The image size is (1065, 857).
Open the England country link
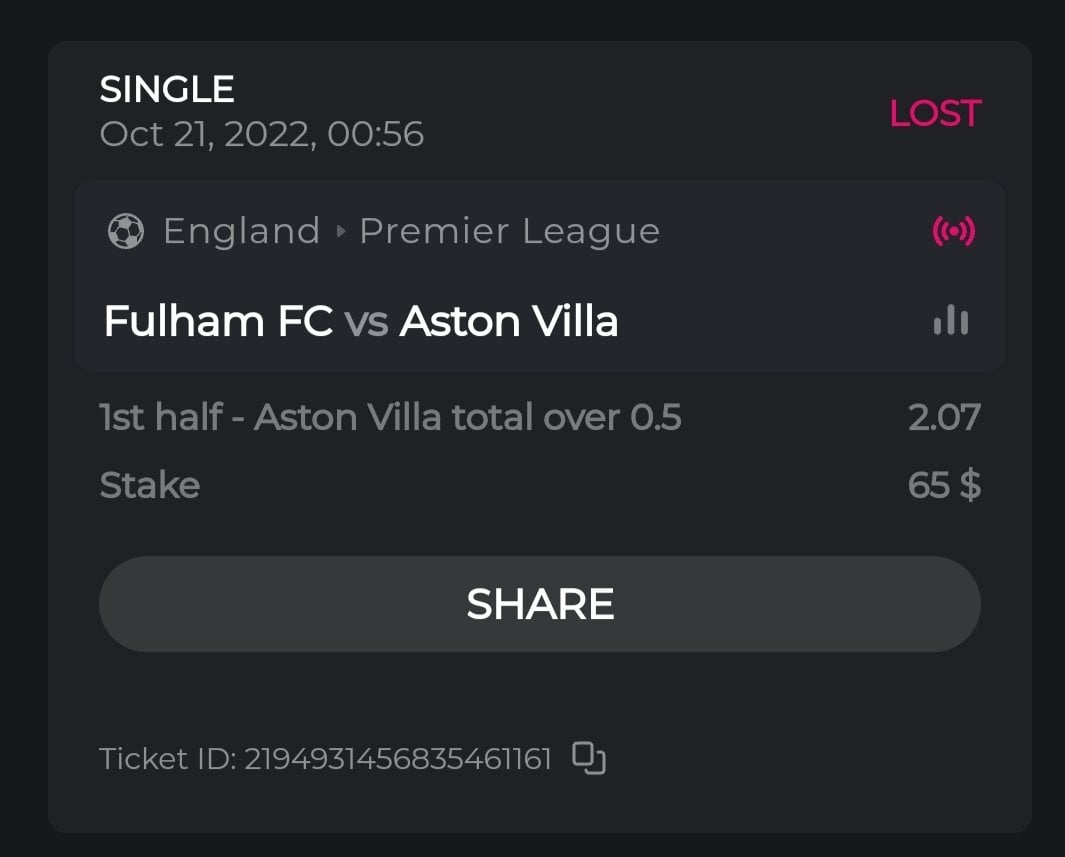[x=241, y=232]
